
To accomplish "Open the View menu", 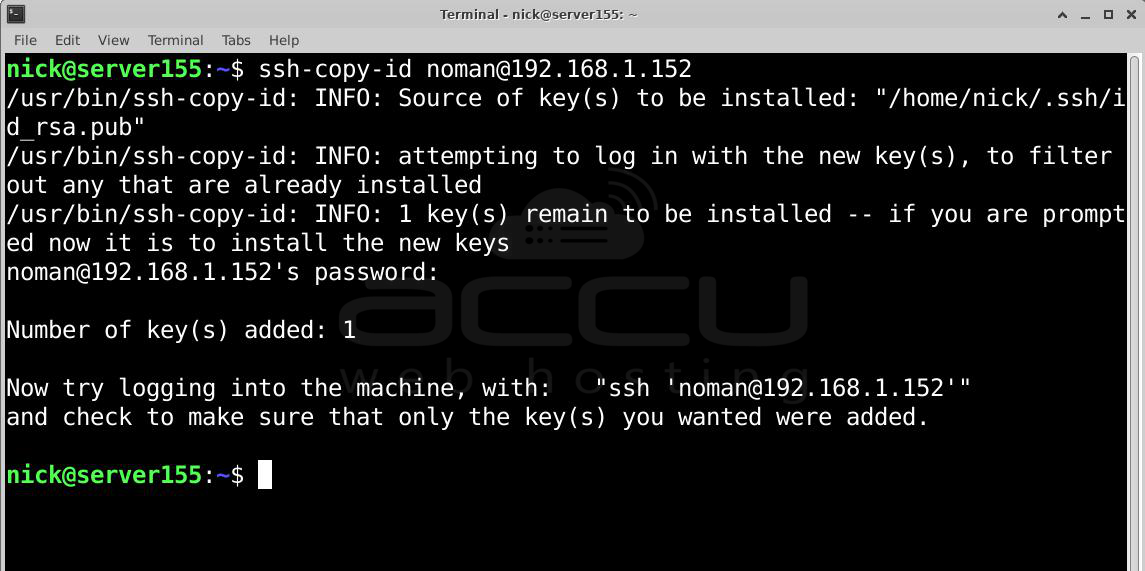I will point(113,40).
